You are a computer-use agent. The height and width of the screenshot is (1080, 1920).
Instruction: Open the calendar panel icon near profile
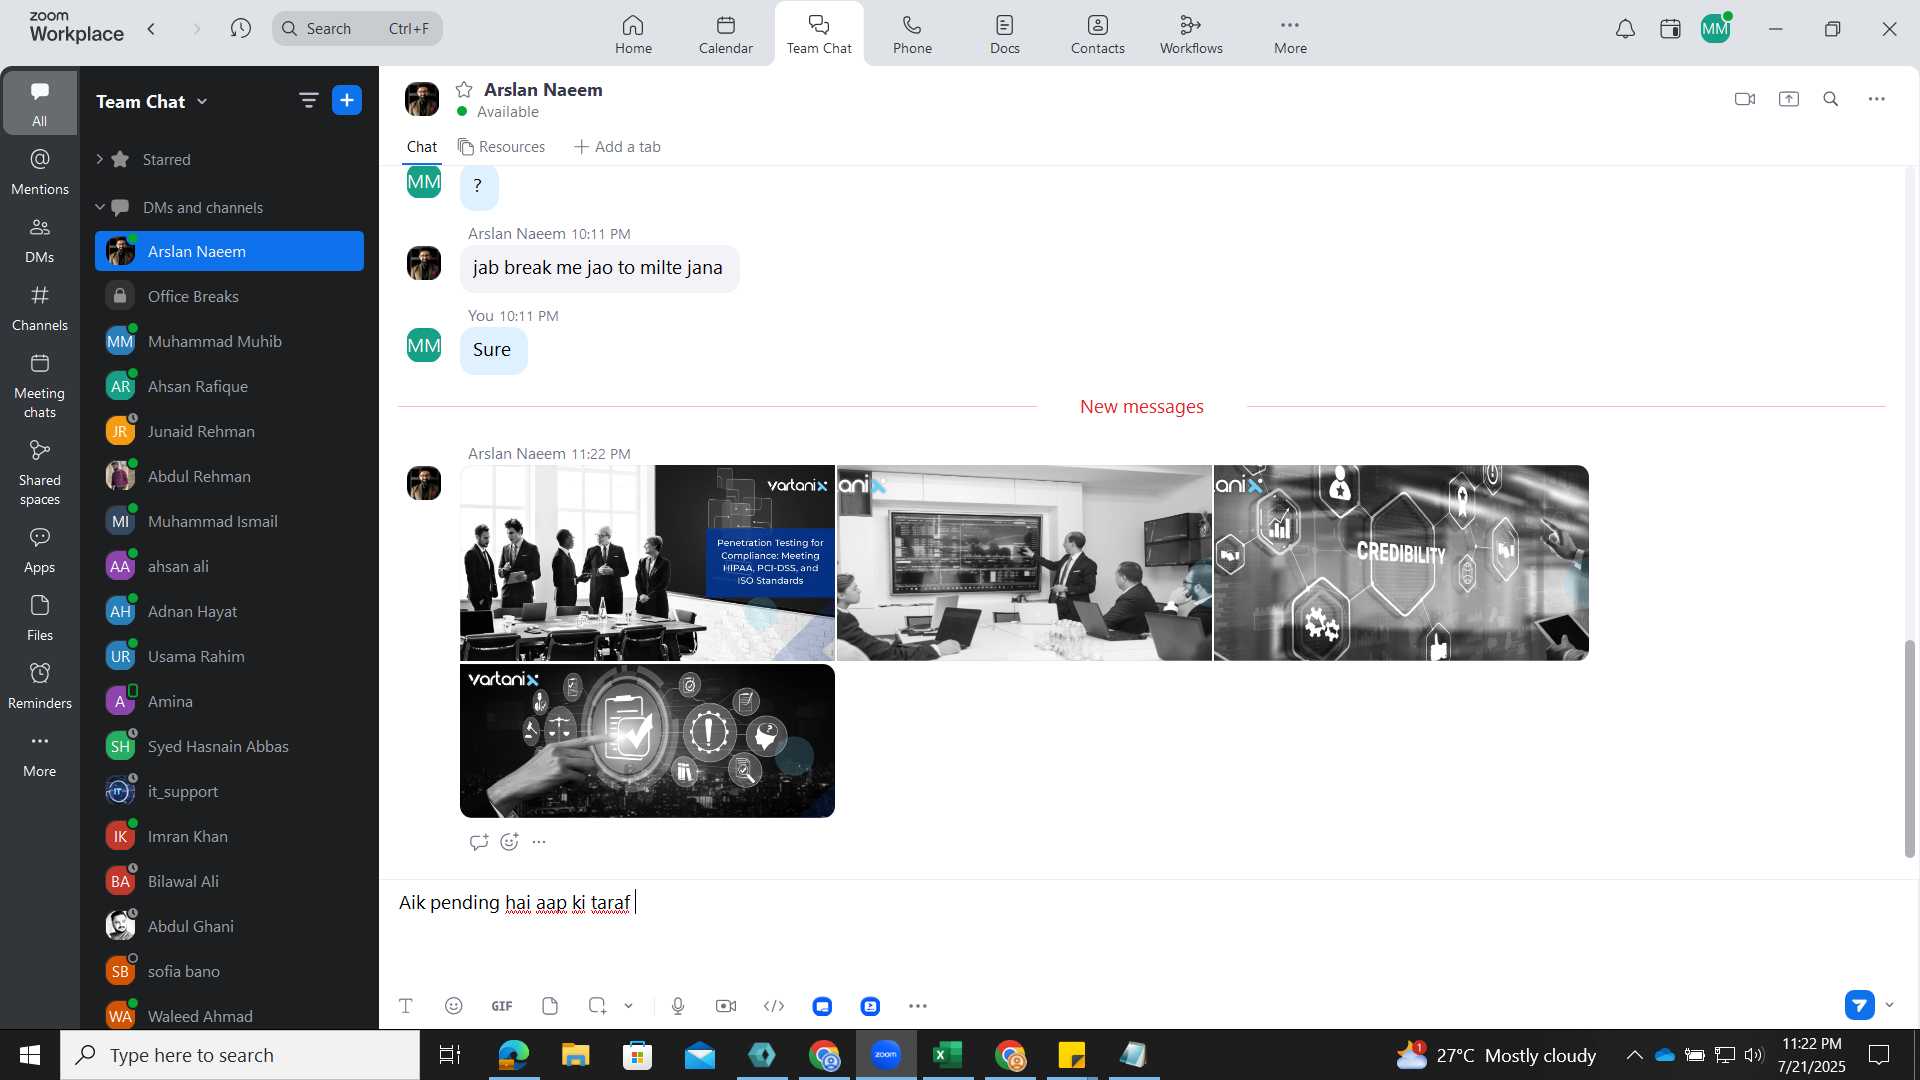coord(1670,29)
